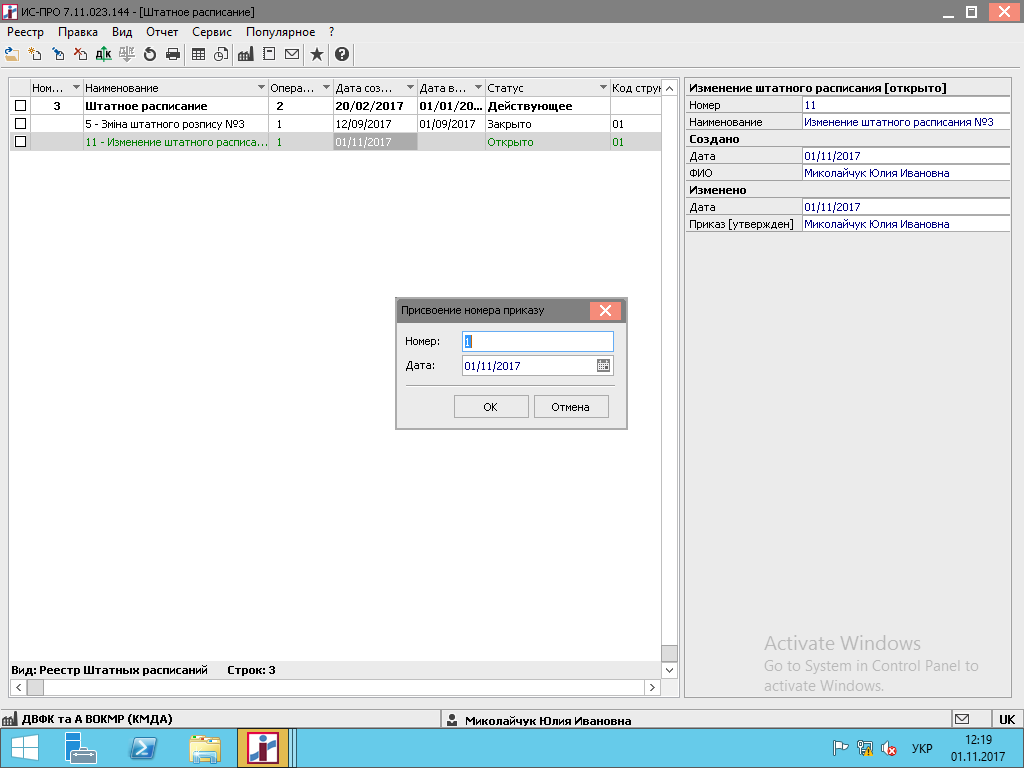Tick checkbox for Зміна штатного розпису №3
Viewport: 1024px width, 768px height.
pyautogui.click(x=20, y=124)
